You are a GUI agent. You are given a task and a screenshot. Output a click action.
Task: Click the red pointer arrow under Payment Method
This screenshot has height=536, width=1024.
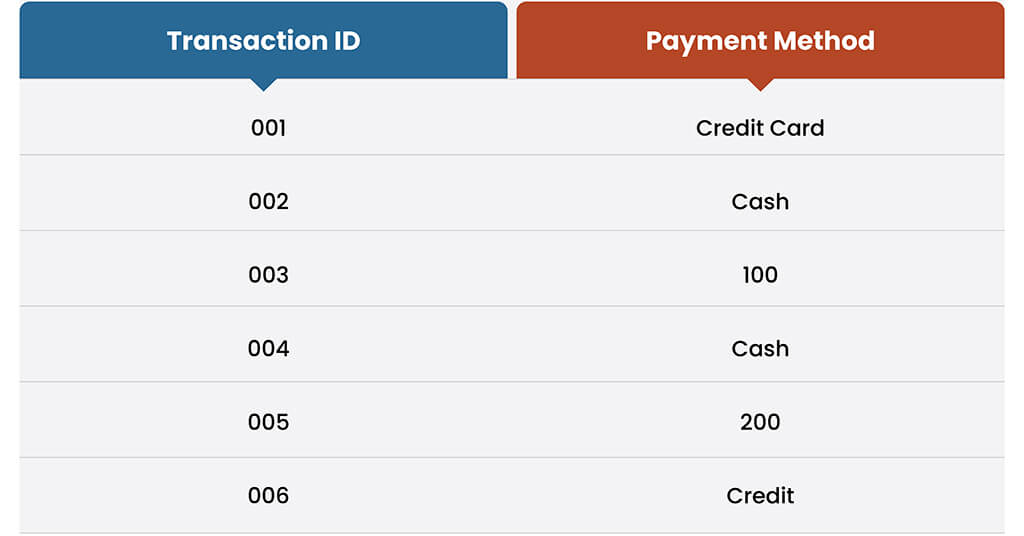click(x=760, y=84)
